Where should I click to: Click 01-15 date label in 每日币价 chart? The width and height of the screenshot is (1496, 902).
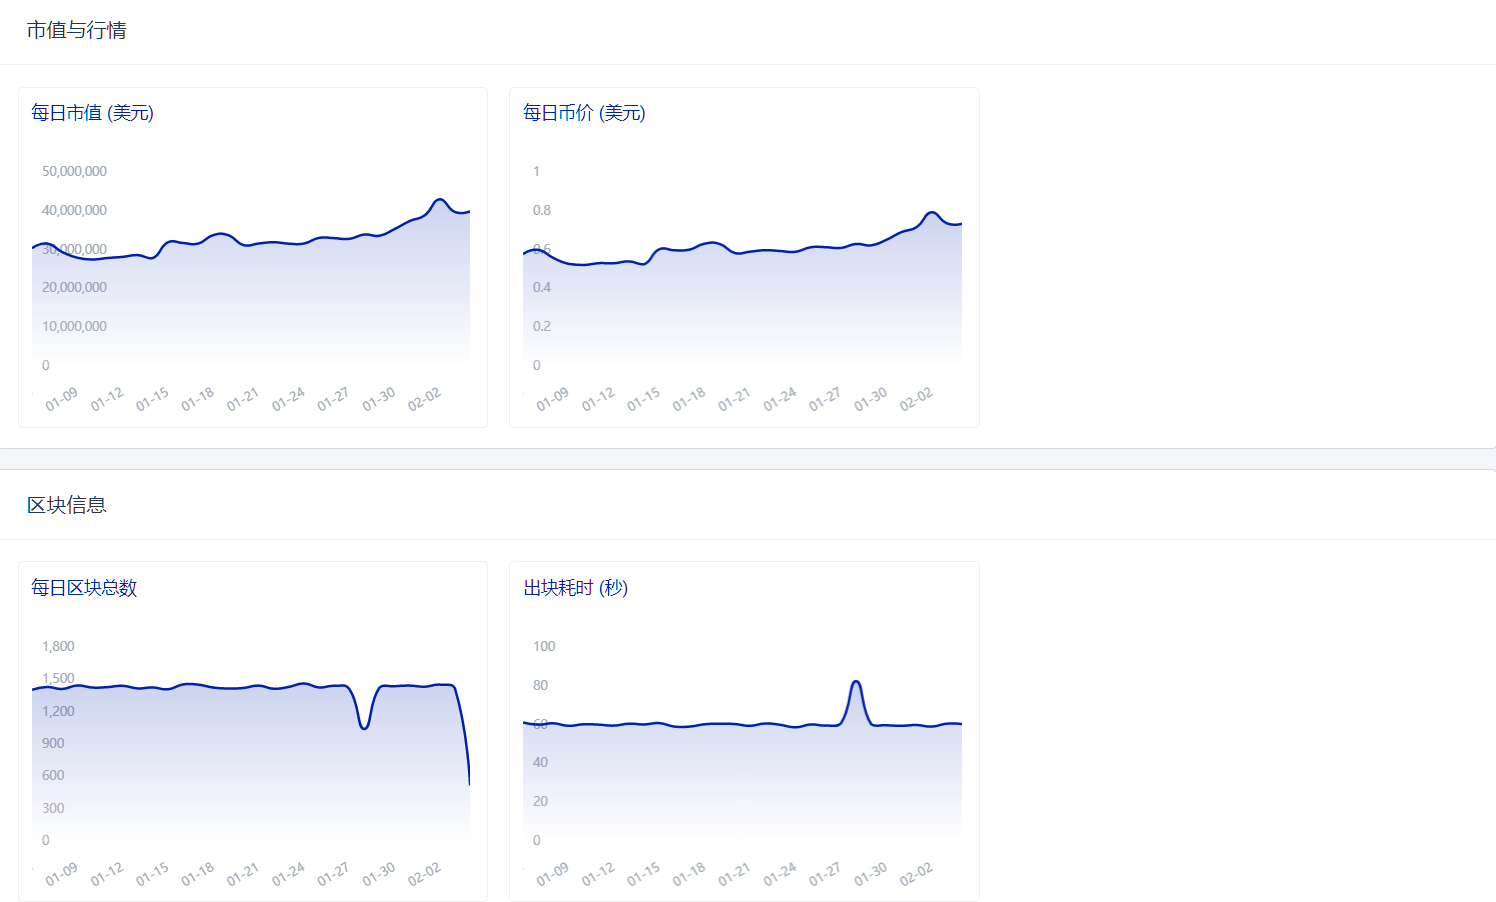point(643,400)
